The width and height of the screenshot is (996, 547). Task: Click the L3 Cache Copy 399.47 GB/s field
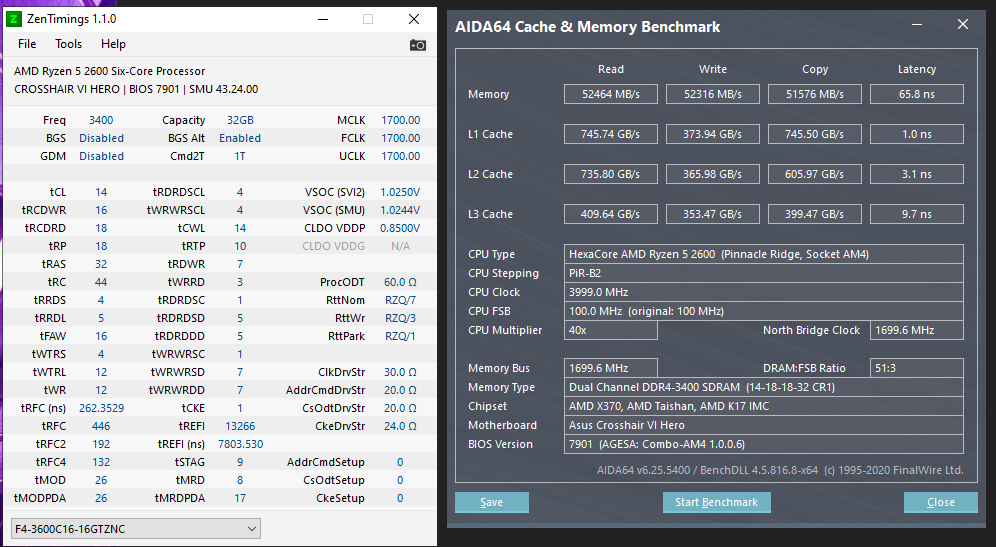pos(815,214)
